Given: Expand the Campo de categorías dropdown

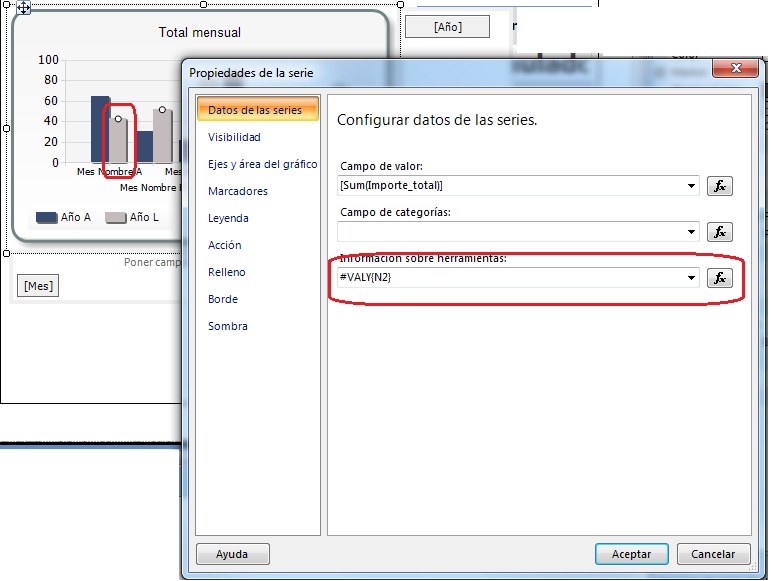Looking at the screenshot, I should [x=691, y=232].
